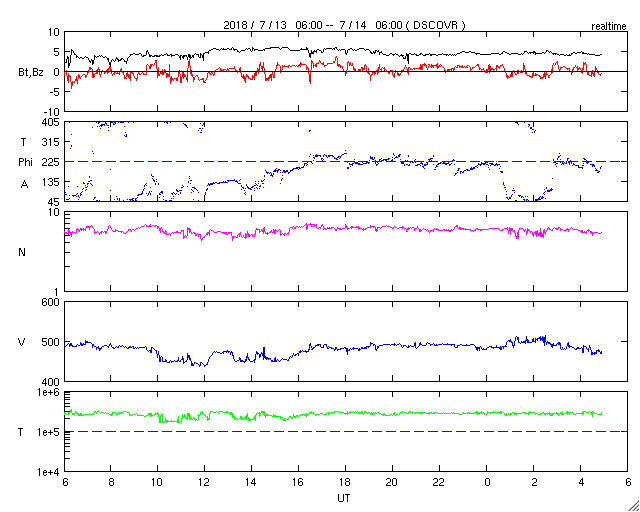
Task: Click the "135" tick label on Phi axis
Action: 52,182
